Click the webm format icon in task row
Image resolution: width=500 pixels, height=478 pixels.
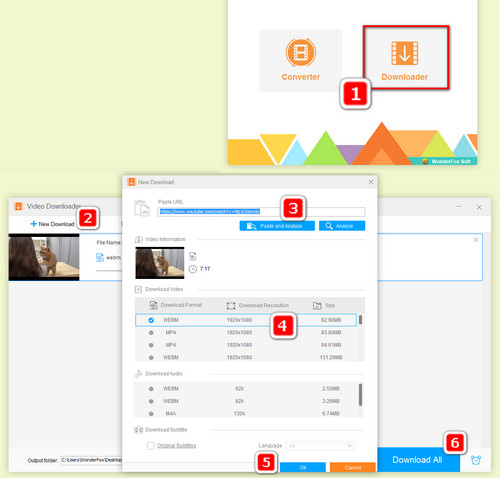[100, 257]
